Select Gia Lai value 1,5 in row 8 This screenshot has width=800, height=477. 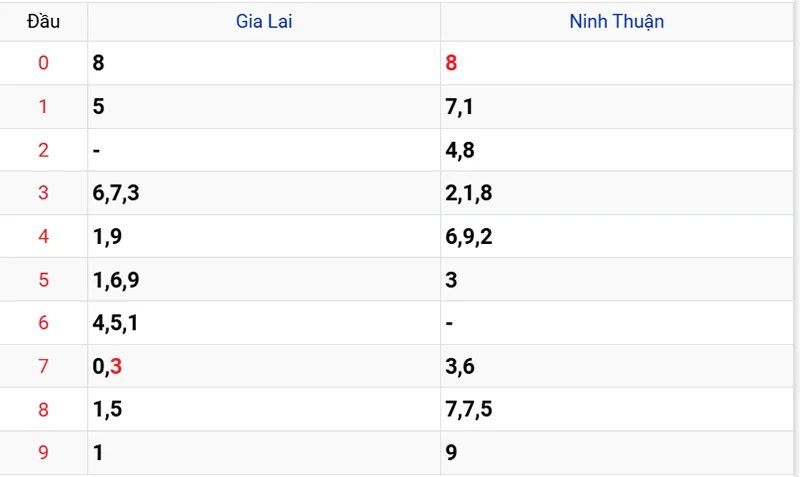pos(107,409)
